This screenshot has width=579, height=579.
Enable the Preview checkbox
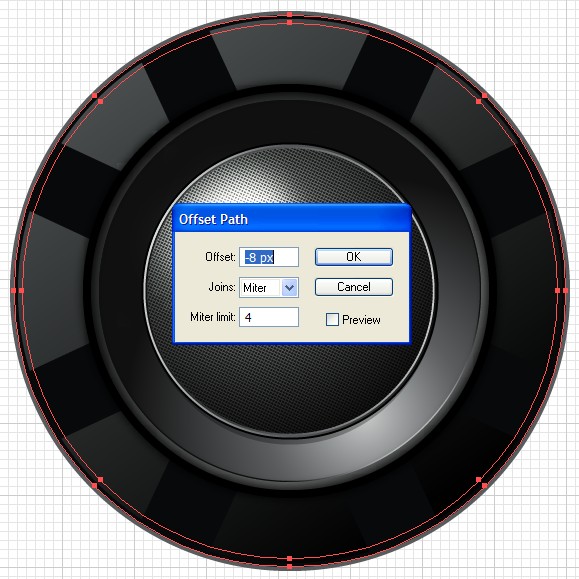[x=332, y=319]
